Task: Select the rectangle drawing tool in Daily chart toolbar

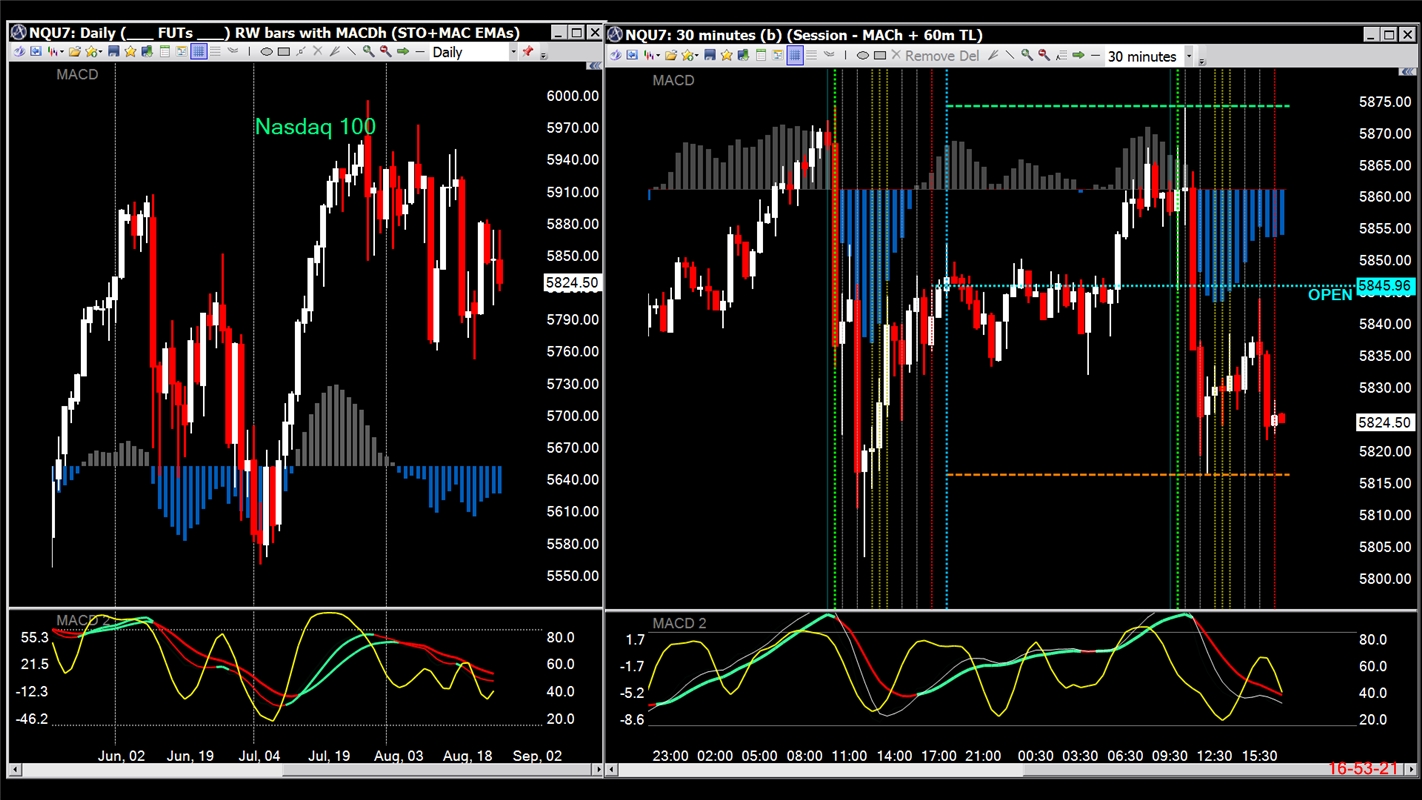Action: [284, 52]
